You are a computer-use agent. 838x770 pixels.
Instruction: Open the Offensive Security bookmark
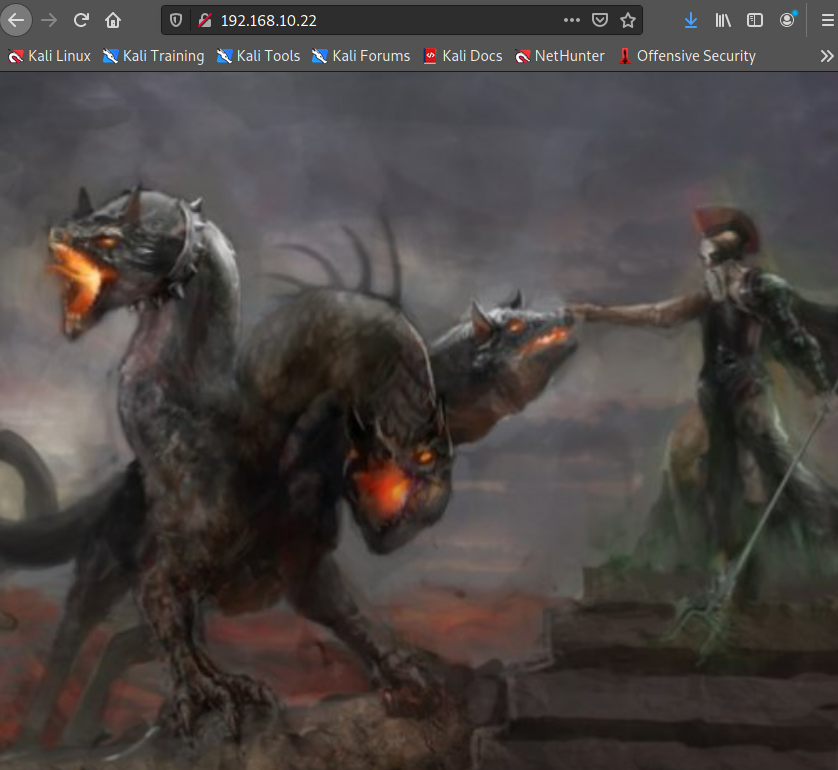687,56
